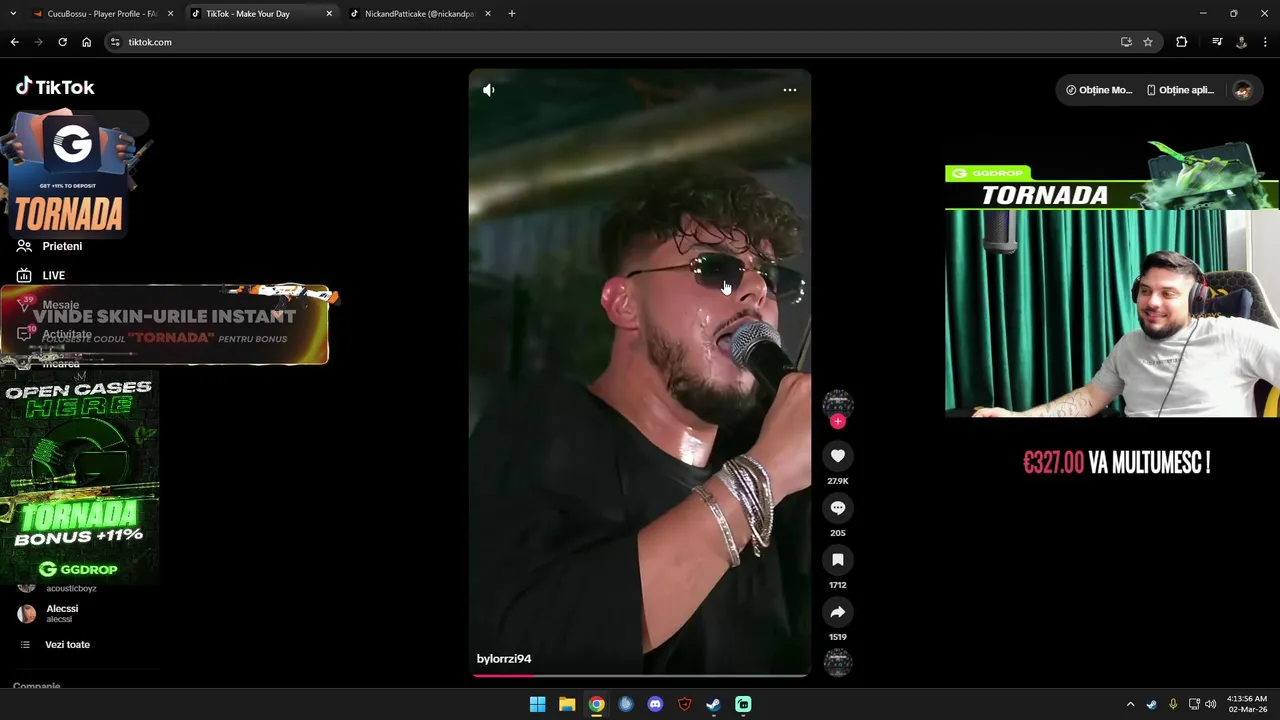Viewport: 1280px width, 720px height.
Task: Click the microphone icon in system tray
Action: [1173, 704]
